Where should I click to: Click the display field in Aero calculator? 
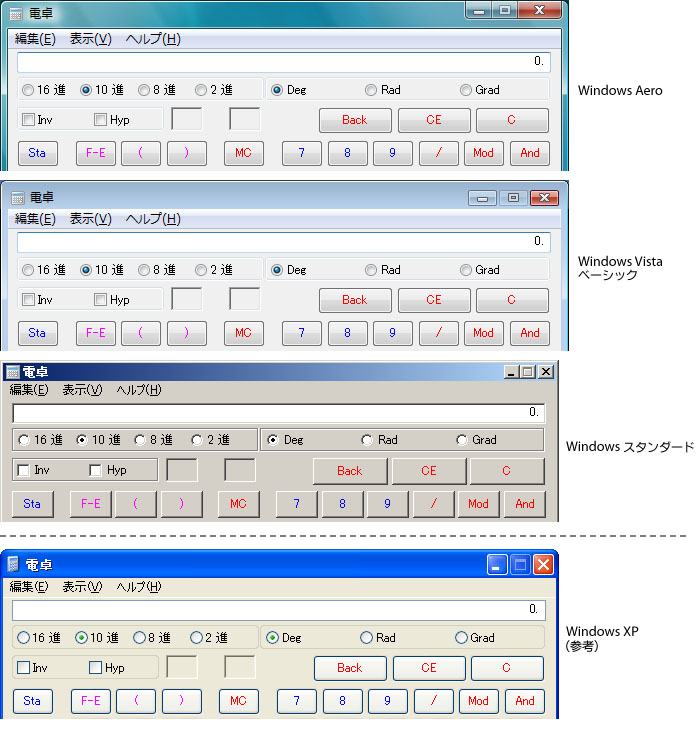284,62
